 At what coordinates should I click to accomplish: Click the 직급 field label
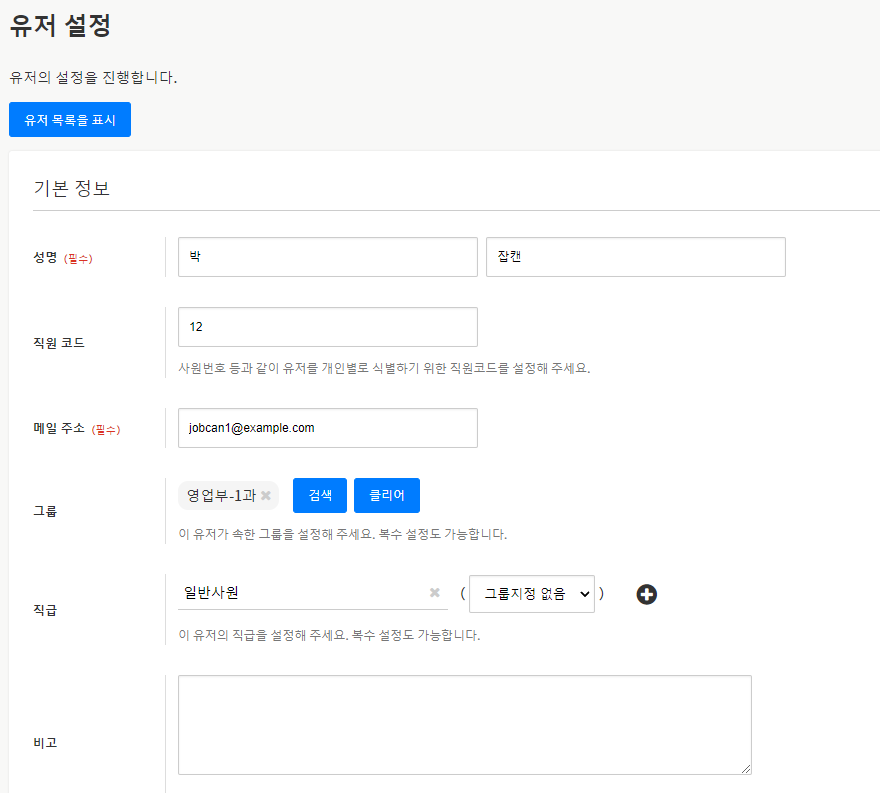(45, 609)
